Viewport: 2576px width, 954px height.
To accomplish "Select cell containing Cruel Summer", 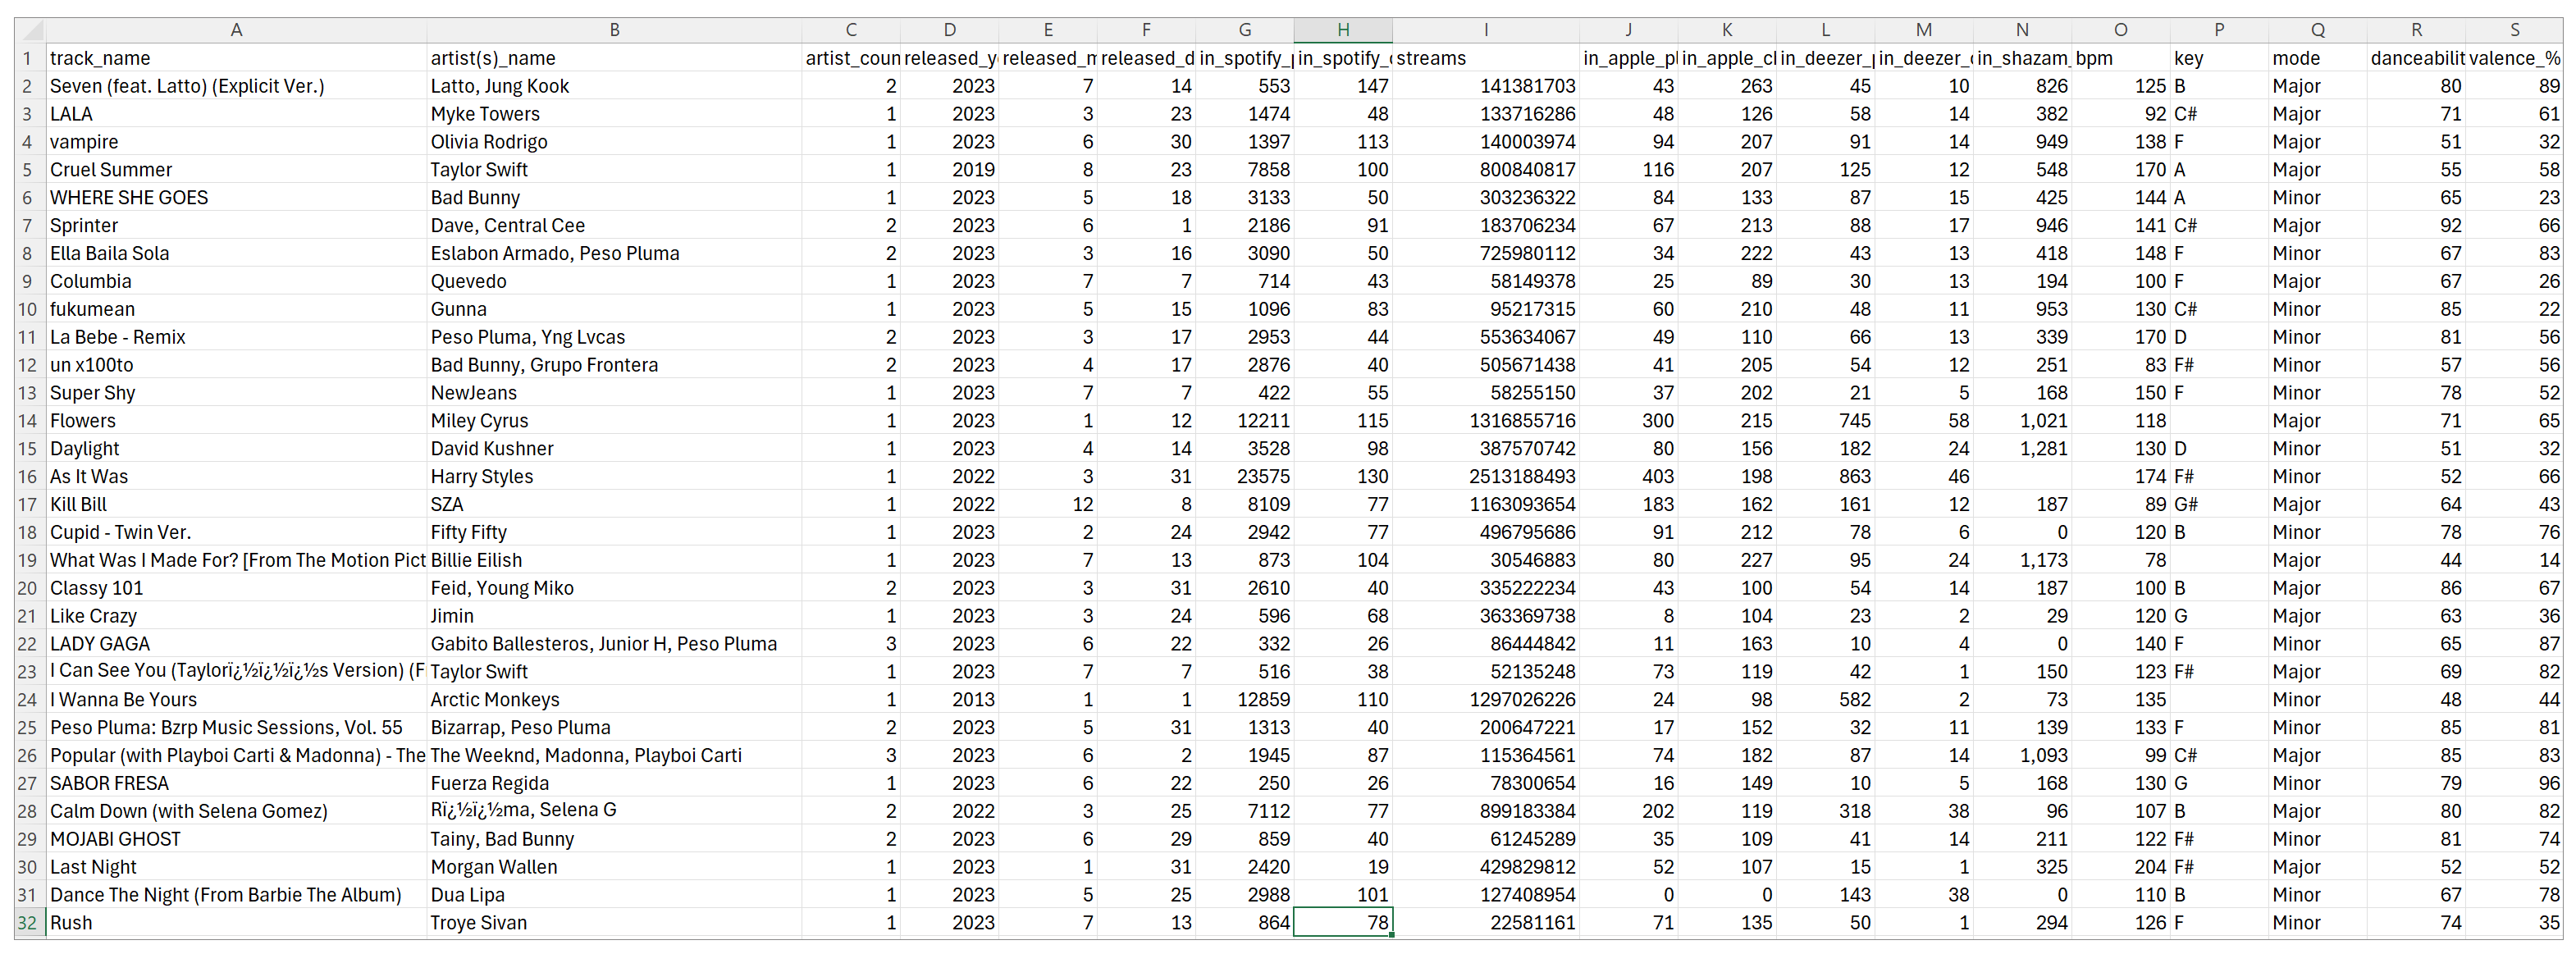I will (111, 170).
